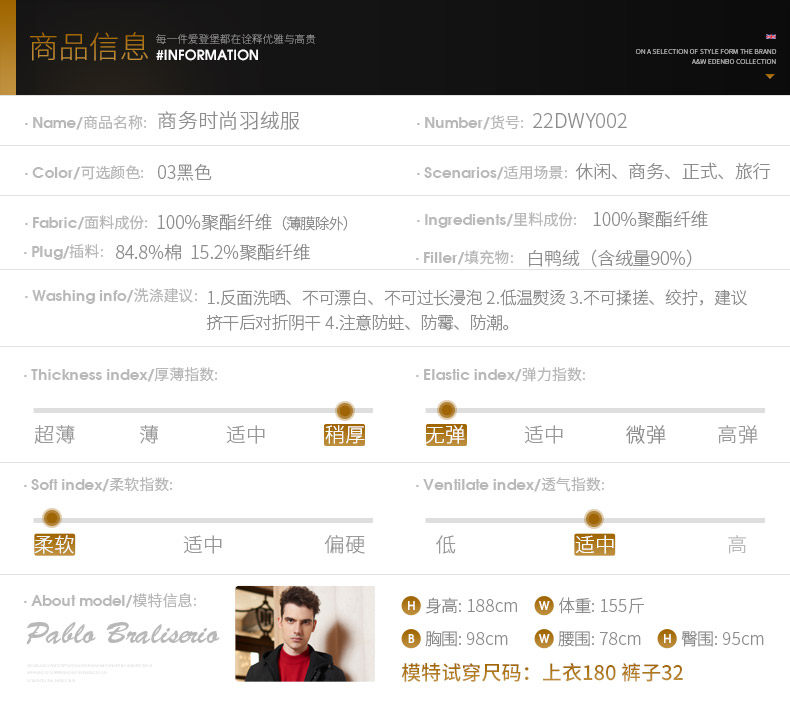790x713 pixels.
Task: Click the scenarios text 休闲、商务、正式、旅行
Action: pos(673,172)
